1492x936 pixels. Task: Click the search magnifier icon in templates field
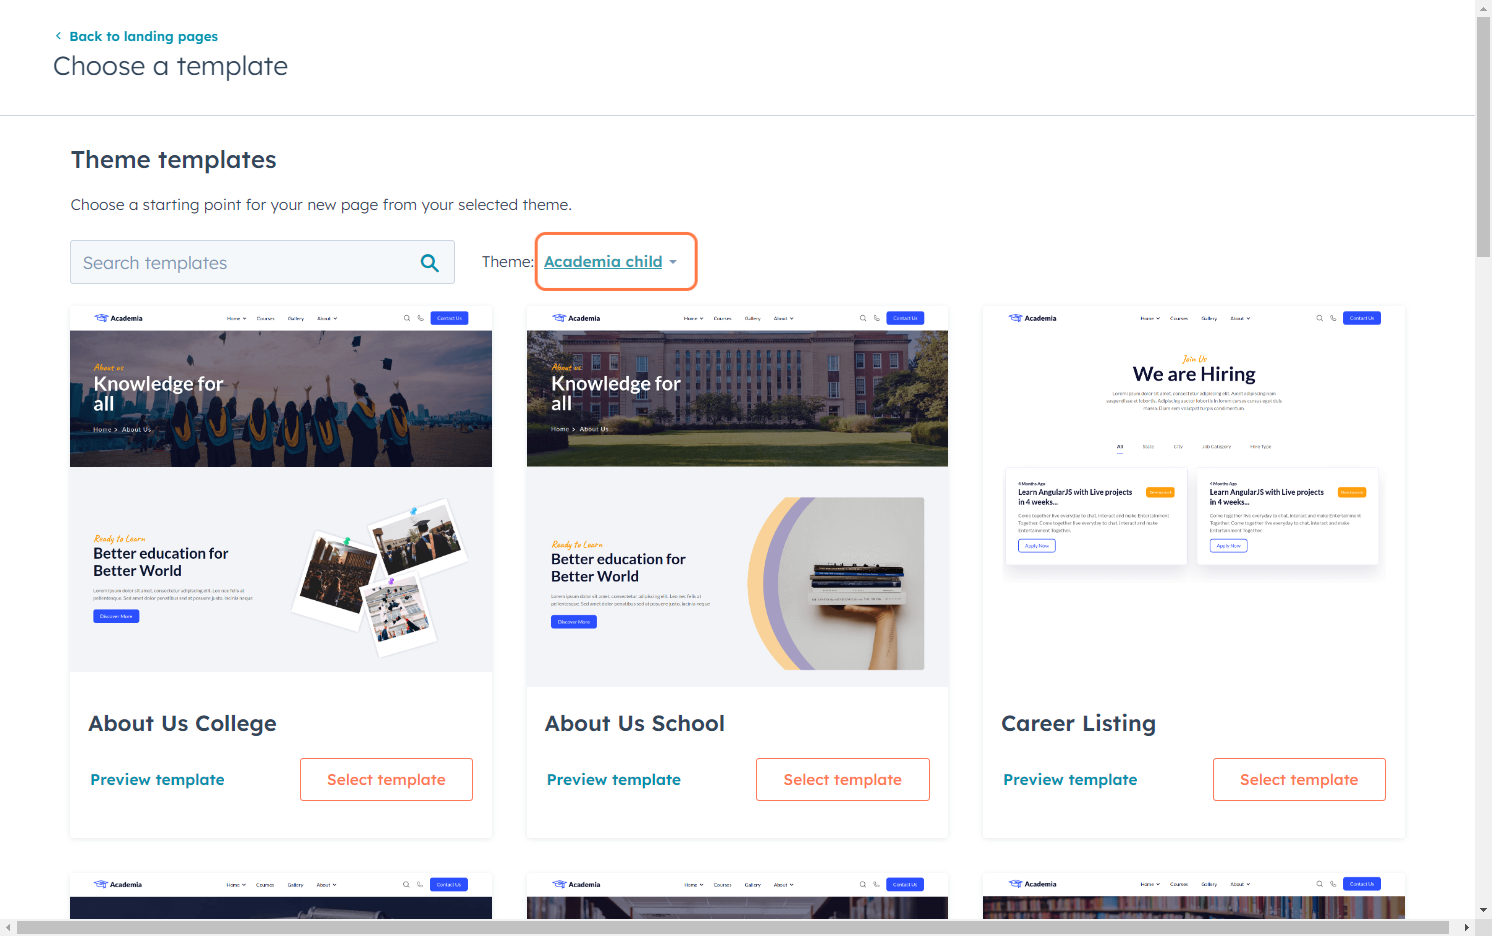[x=429, y=263]
